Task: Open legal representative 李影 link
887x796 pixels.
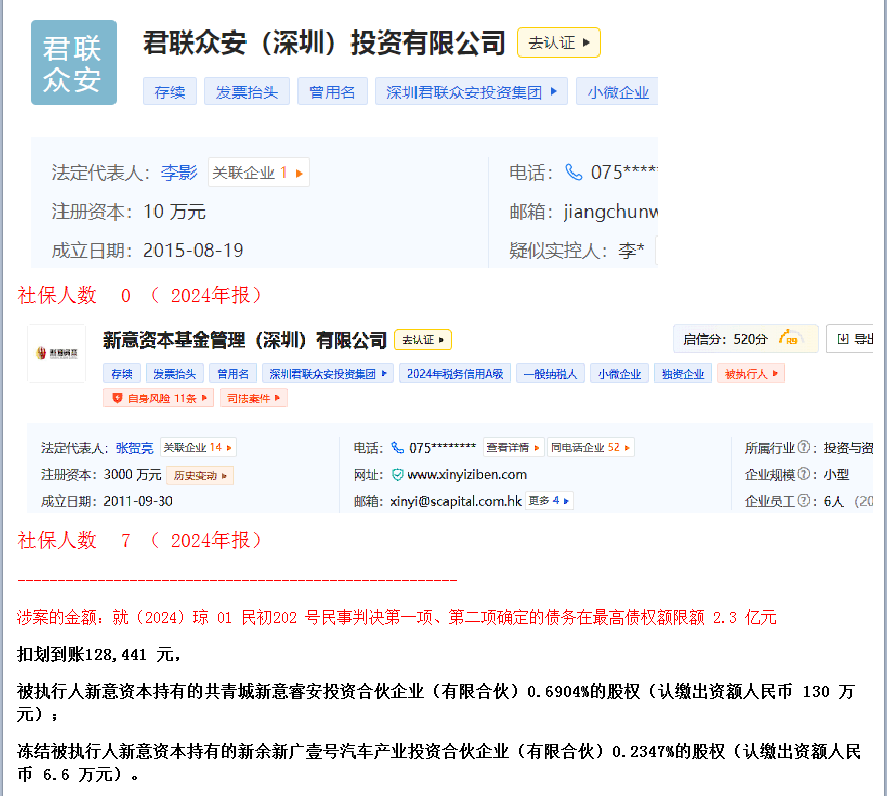Action: (179, 172)
